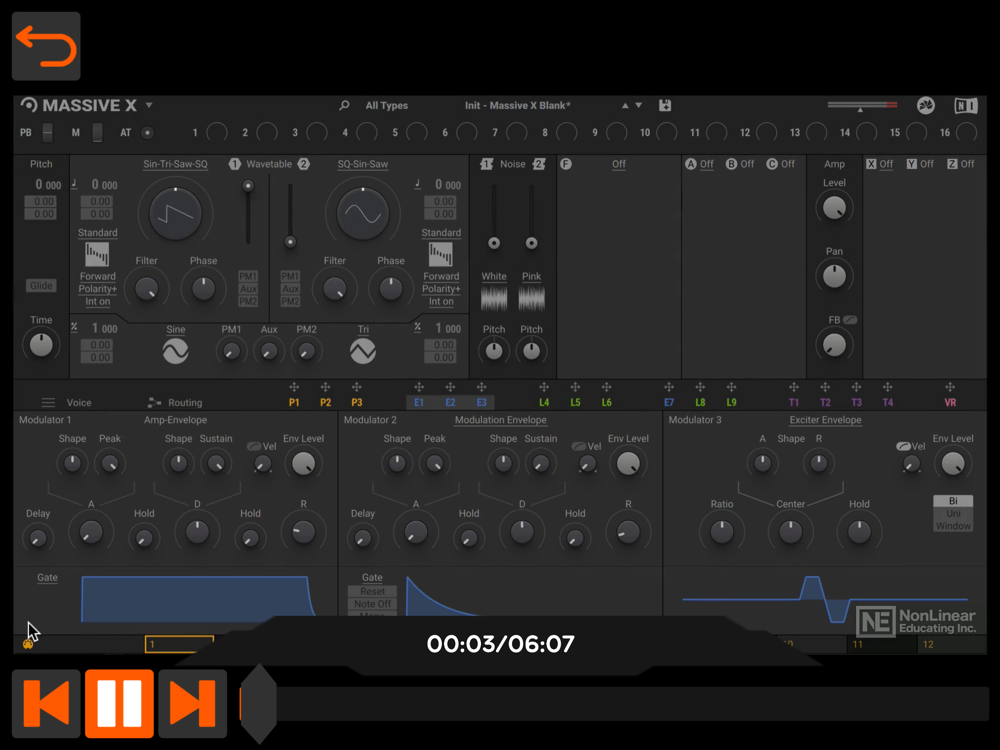This screenshot has height=750, width=1000.
Task: Click the round leaf icon beside NI logo
Action: (x=925, y=105)
